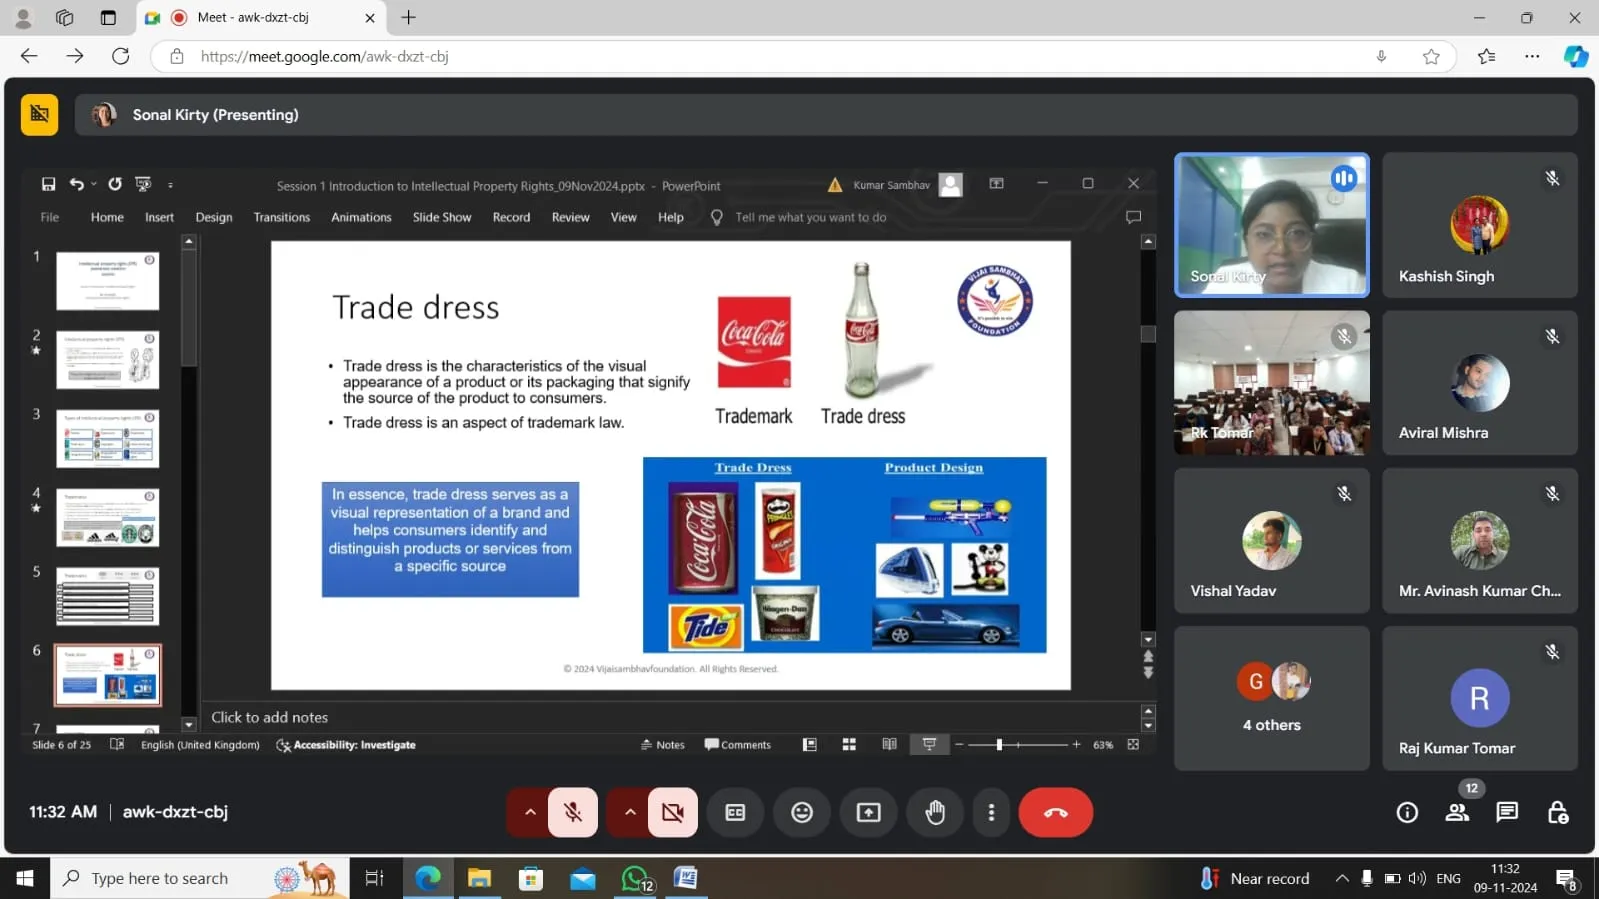Expand video settings arrow beside camera
The width and height of the screenshot is (1599, 899).
coord(630,812)
